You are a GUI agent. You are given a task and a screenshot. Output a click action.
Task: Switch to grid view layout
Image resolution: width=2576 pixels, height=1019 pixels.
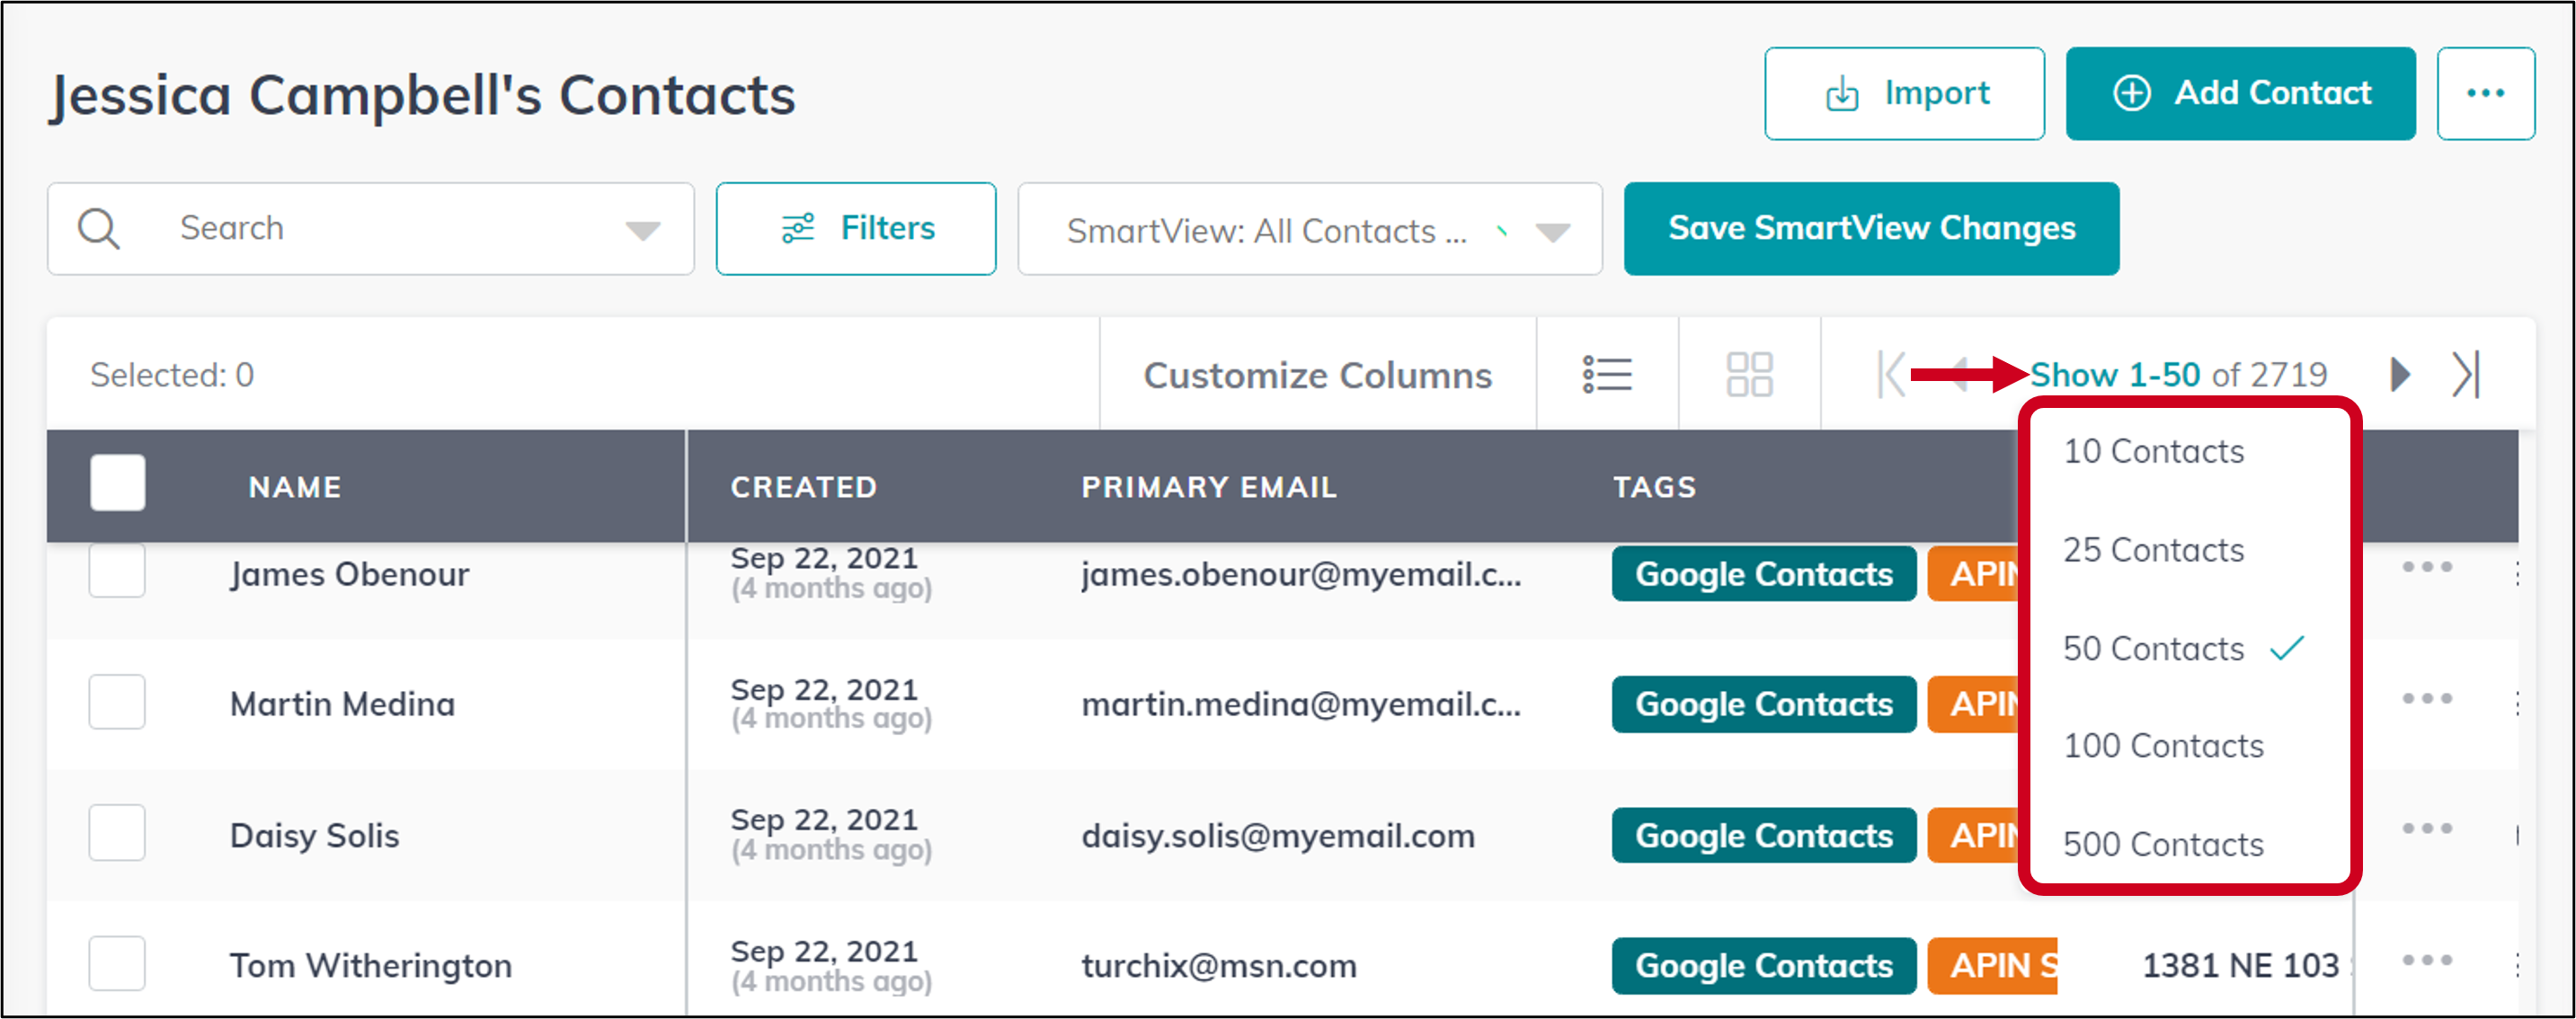point(1749,375)
